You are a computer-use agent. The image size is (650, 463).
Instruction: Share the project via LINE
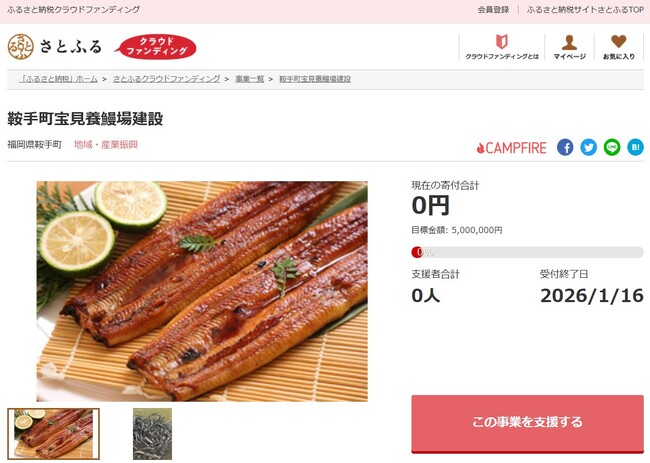pos(612,147)
